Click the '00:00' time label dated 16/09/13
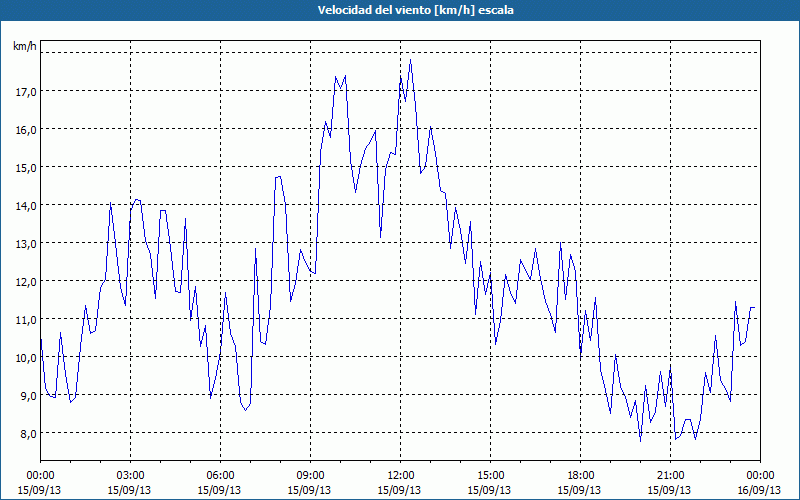Screen dimensions: 800x500 click(760, 476)
